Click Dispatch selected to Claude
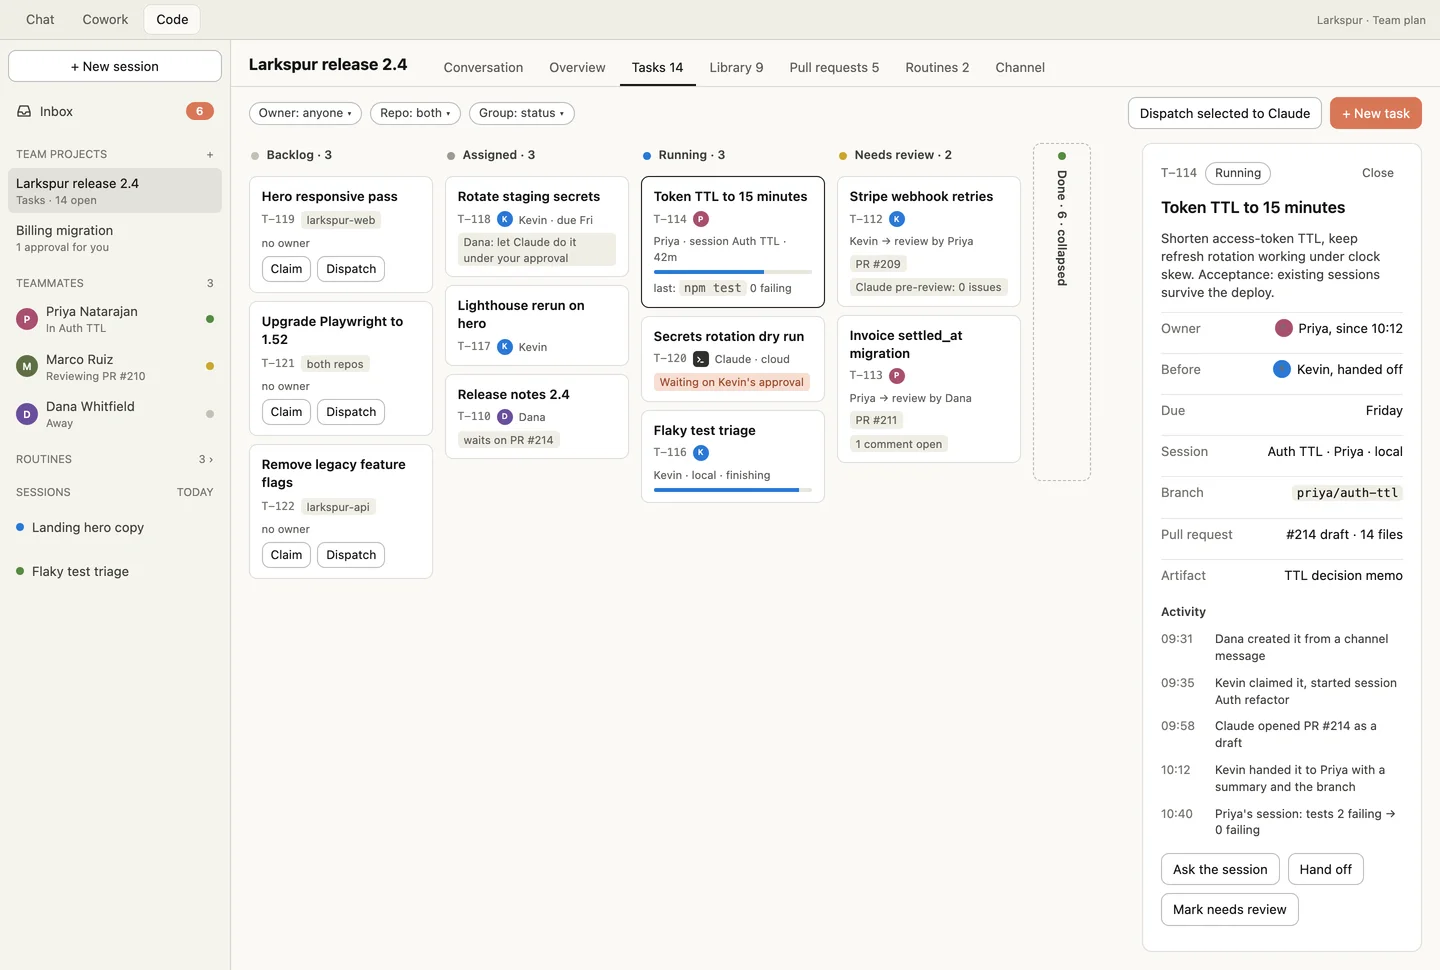 pyautogui.click(x=1225, y=113)
